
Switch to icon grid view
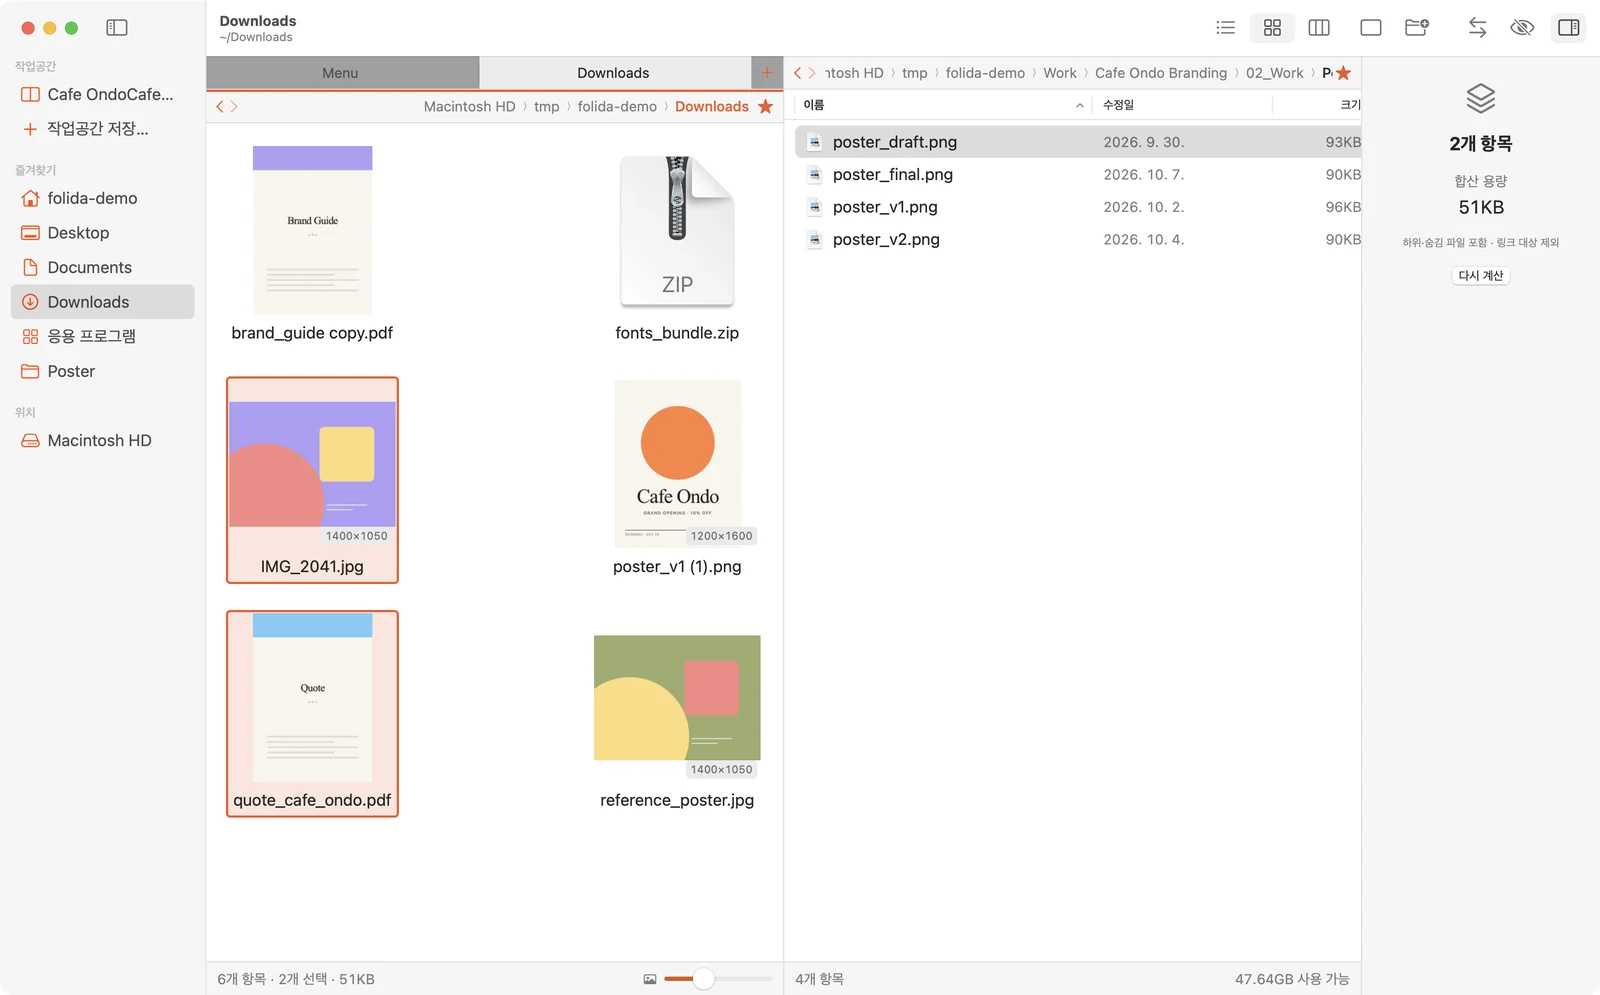point(1272,28)
